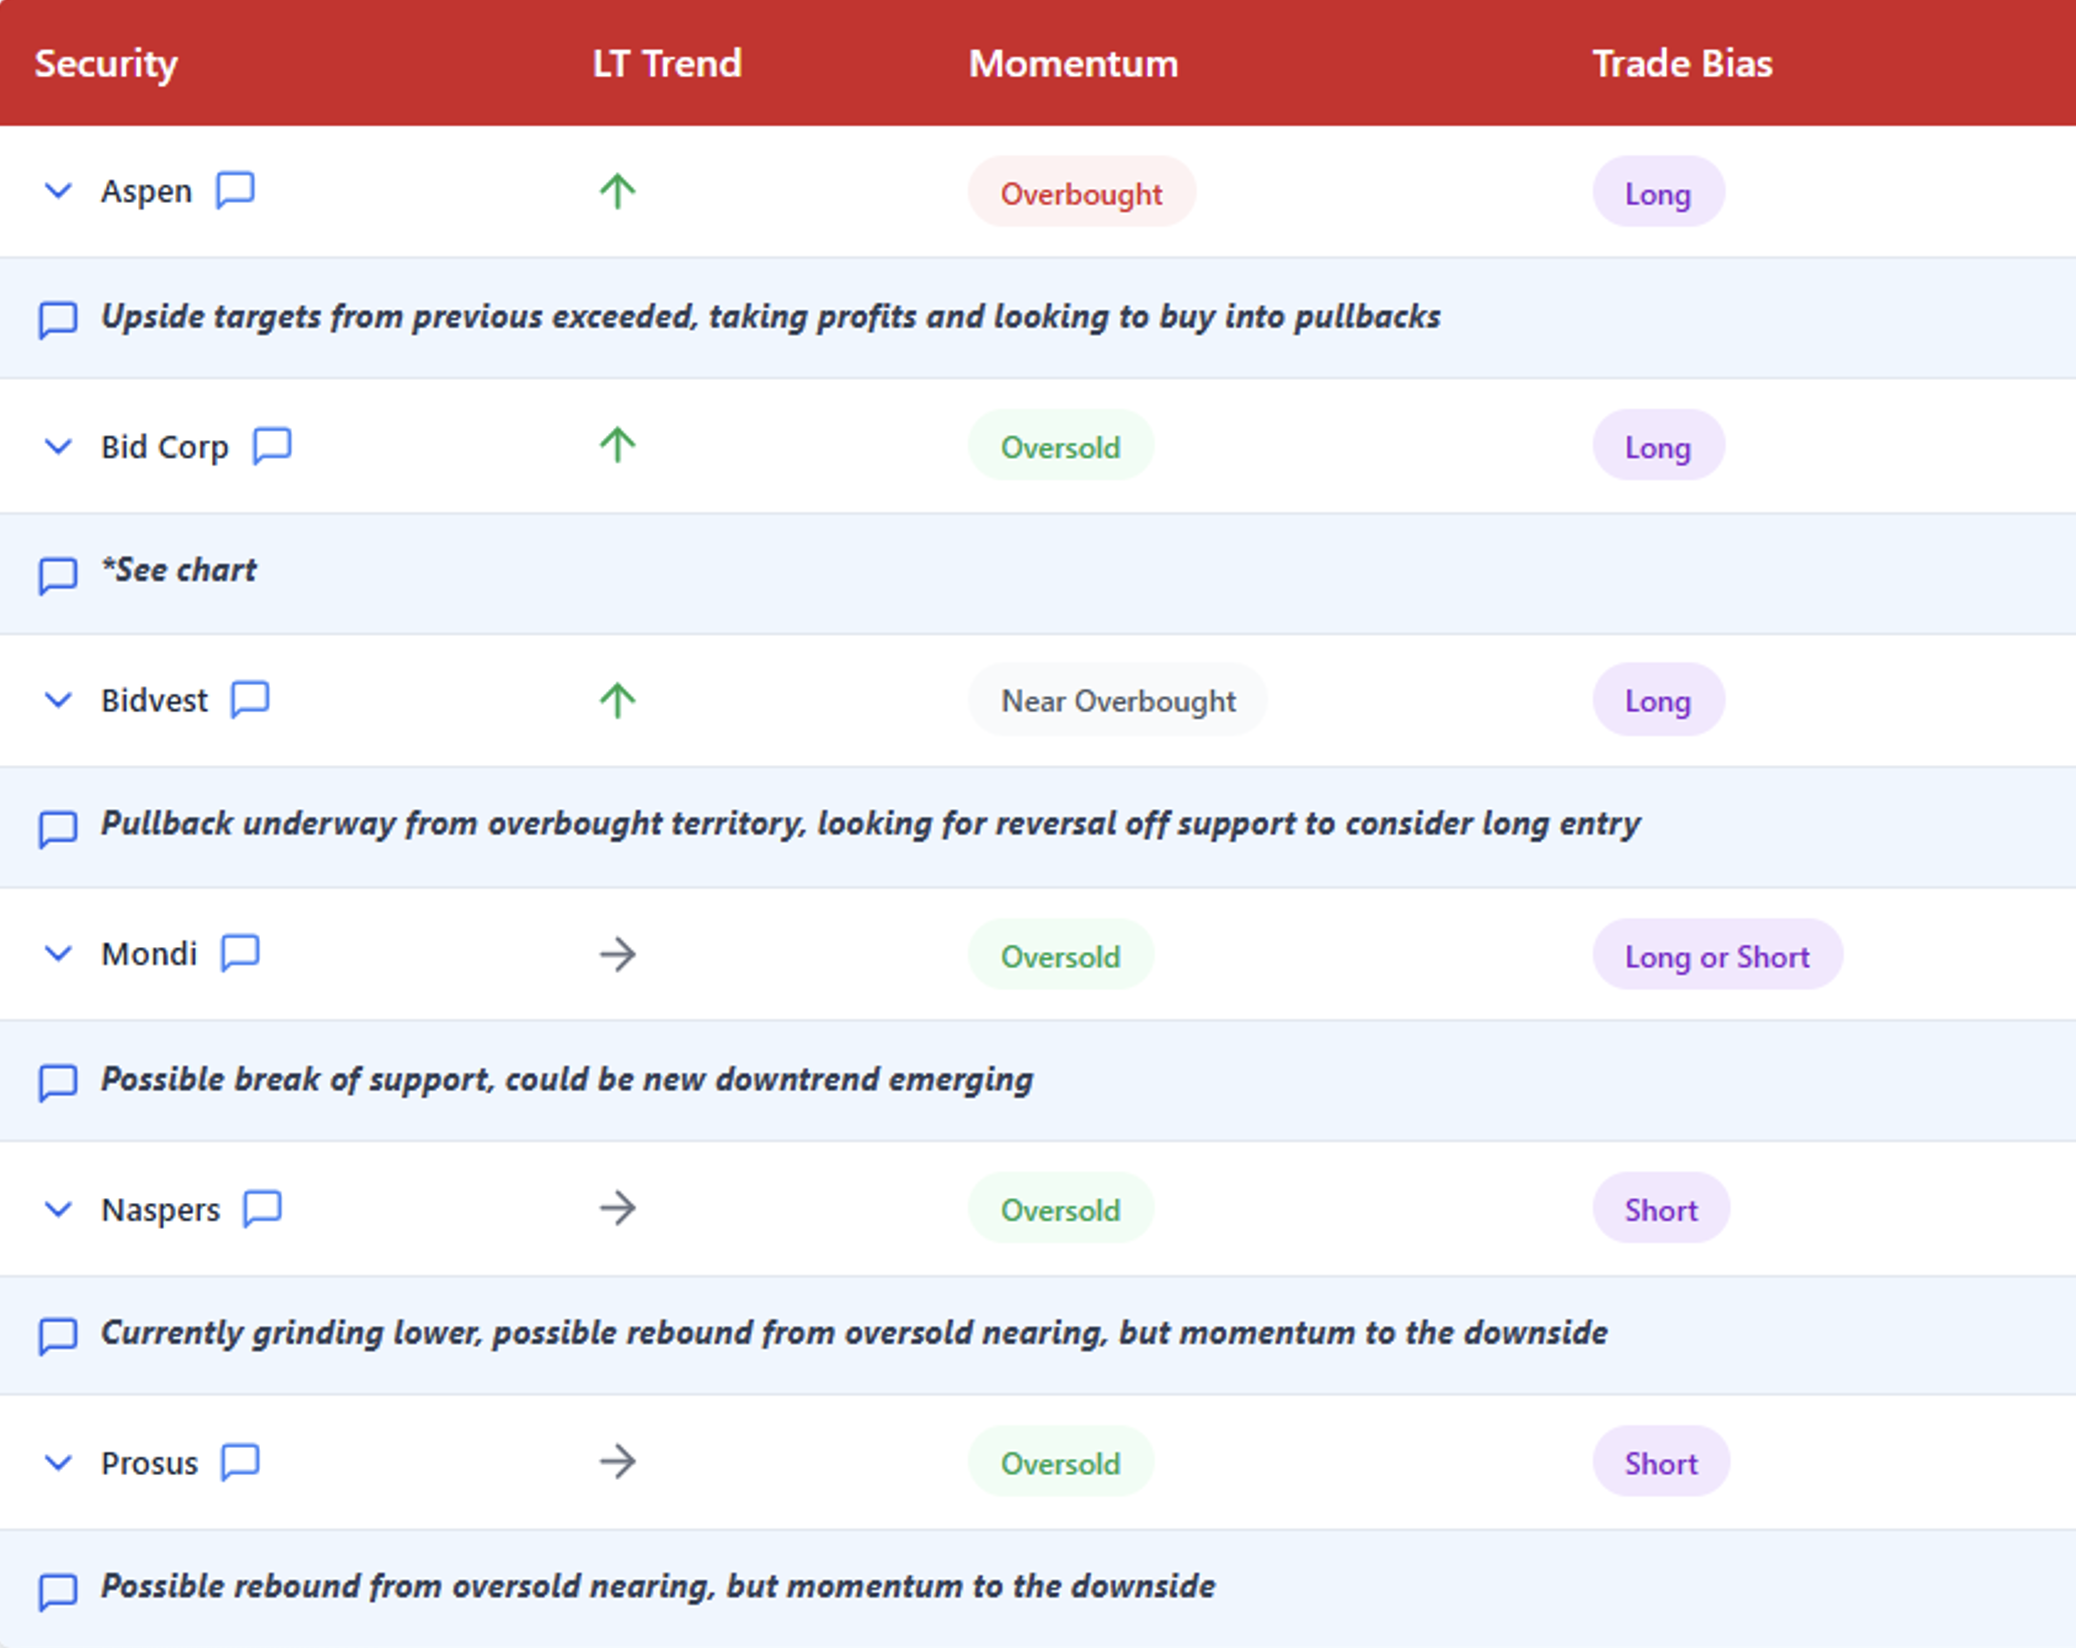The height and width of the screenshot is (1648, 2076).
Task: Collapse the Aspen row chevron
Action: [59, 190]
